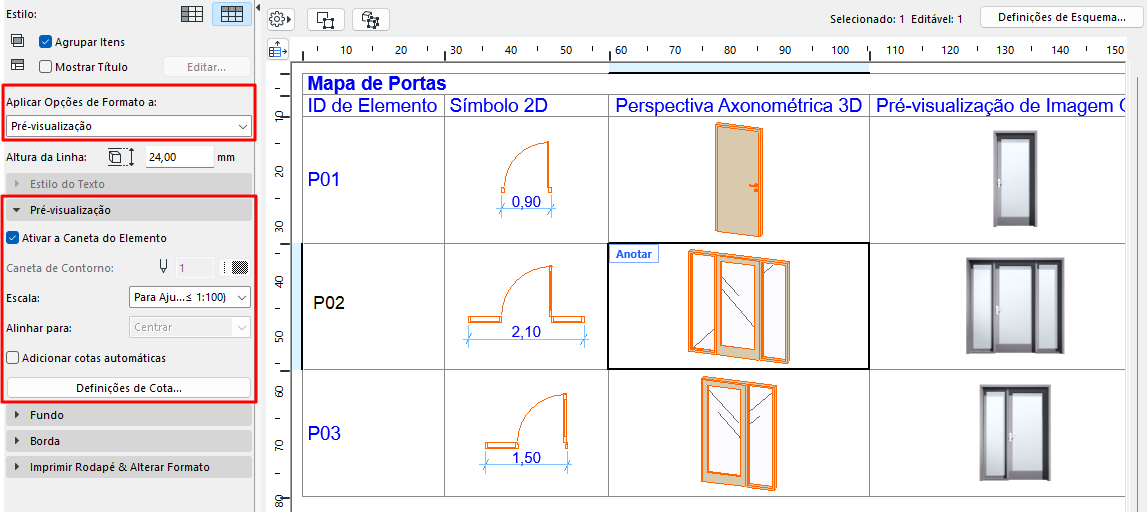Expand the Estilo do Texto section
The width and height of the screenshot is (1147, 512).
click(129, 184)
